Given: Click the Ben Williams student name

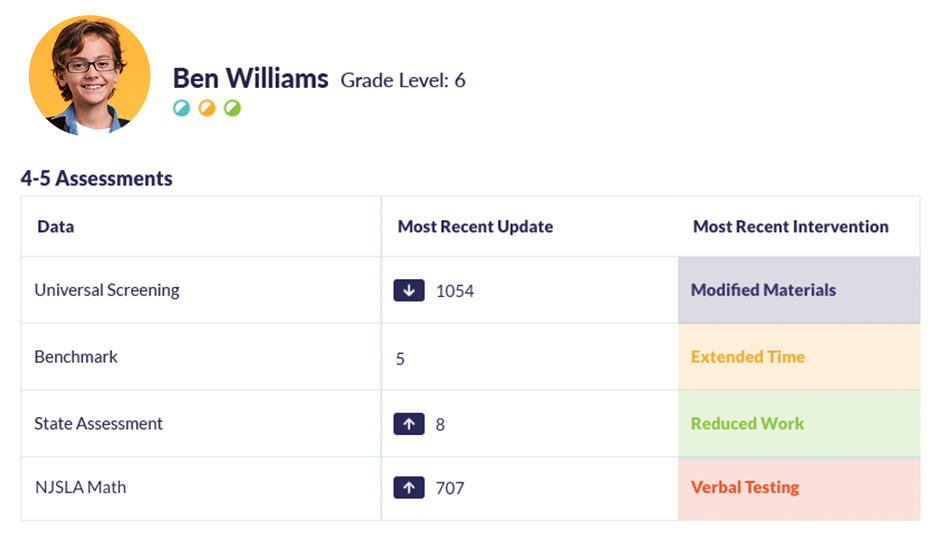Looking at the screenshot, I should click(x=250, y=79).
